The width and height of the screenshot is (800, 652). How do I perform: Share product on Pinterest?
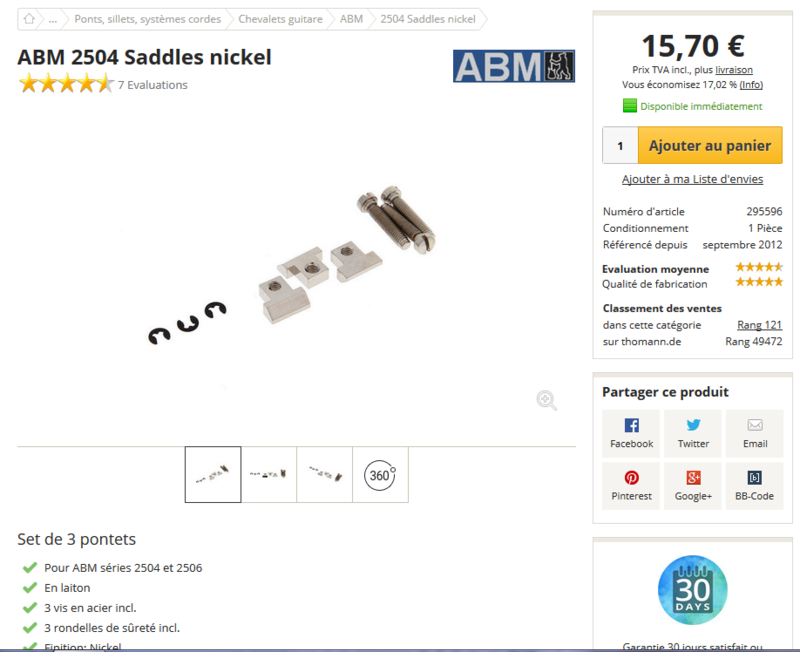631,486
